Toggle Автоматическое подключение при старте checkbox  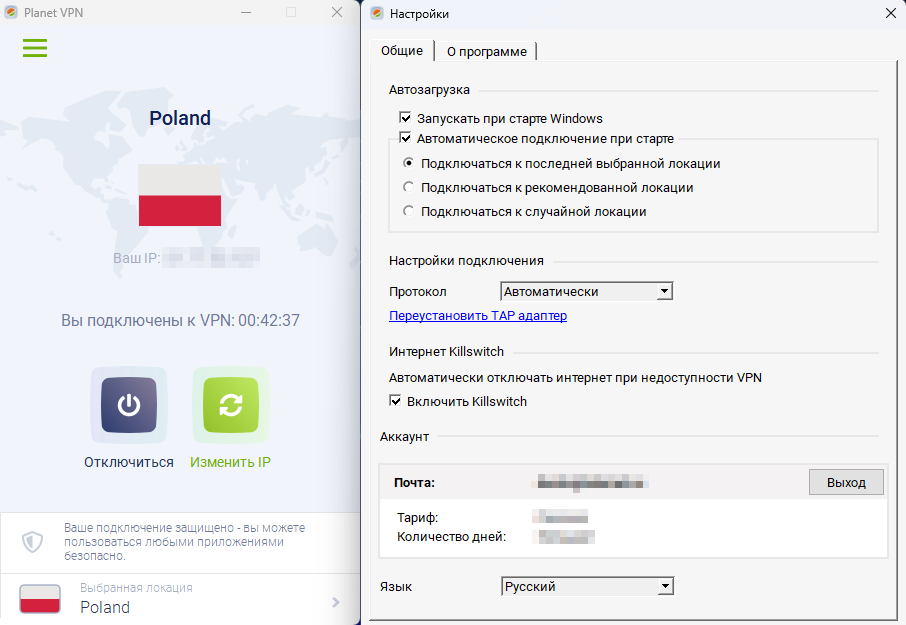[406, 138]
